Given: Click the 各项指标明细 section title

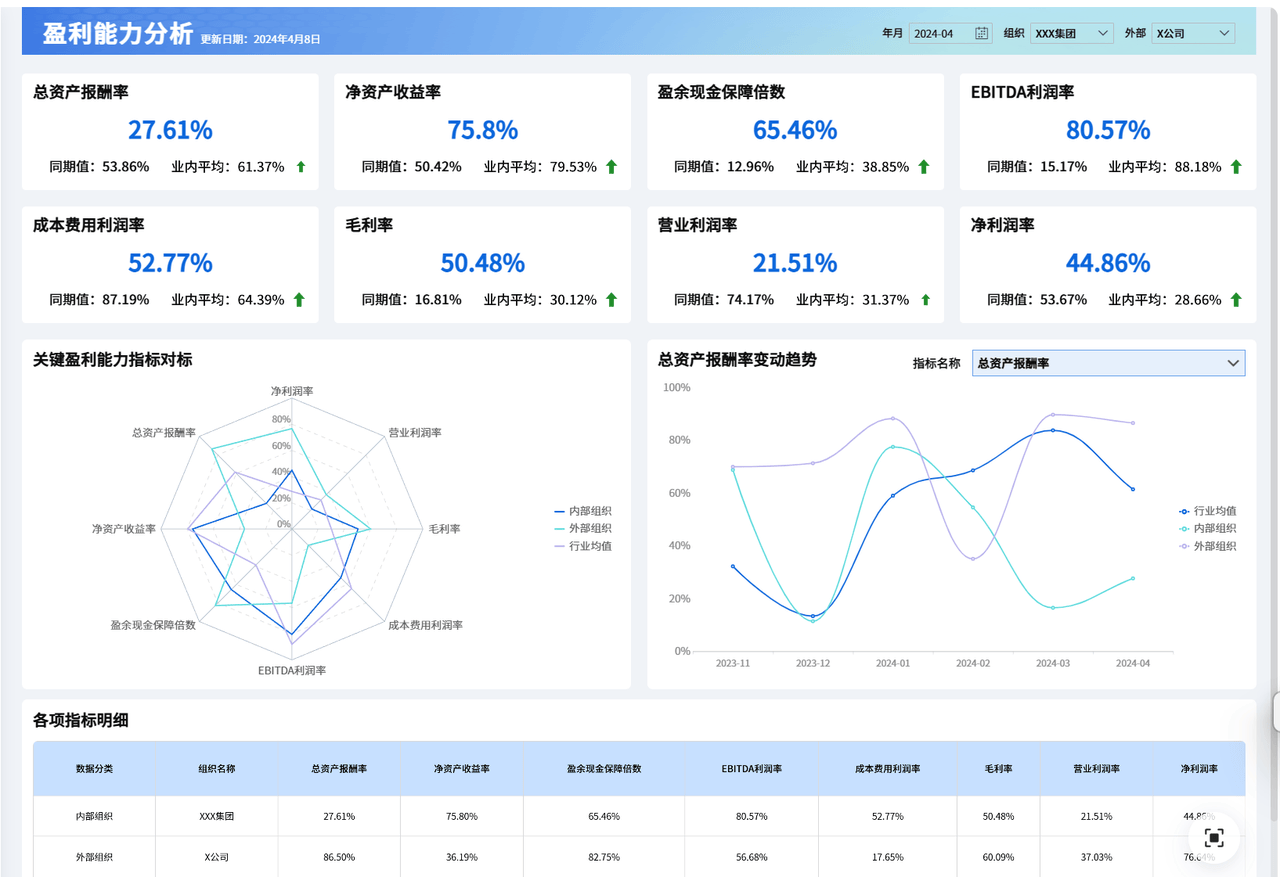Looking at the screenshot, I should 81,720.
